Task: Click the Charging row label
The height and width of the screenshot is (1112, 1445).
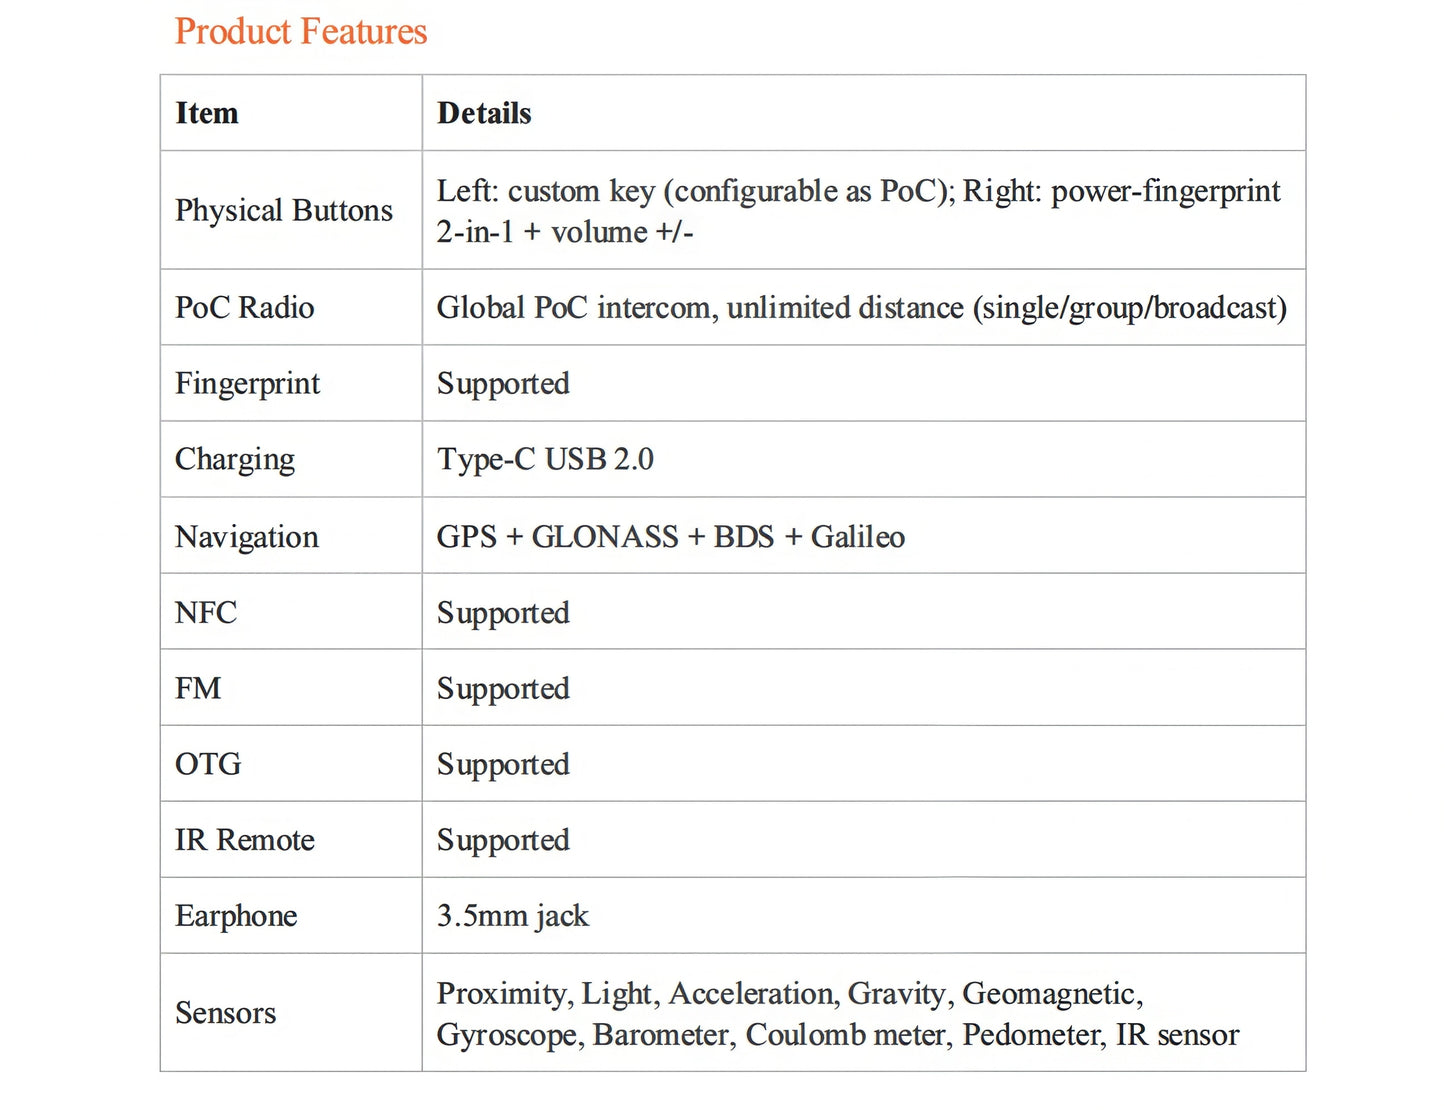Action: click(x=235, y=460)
